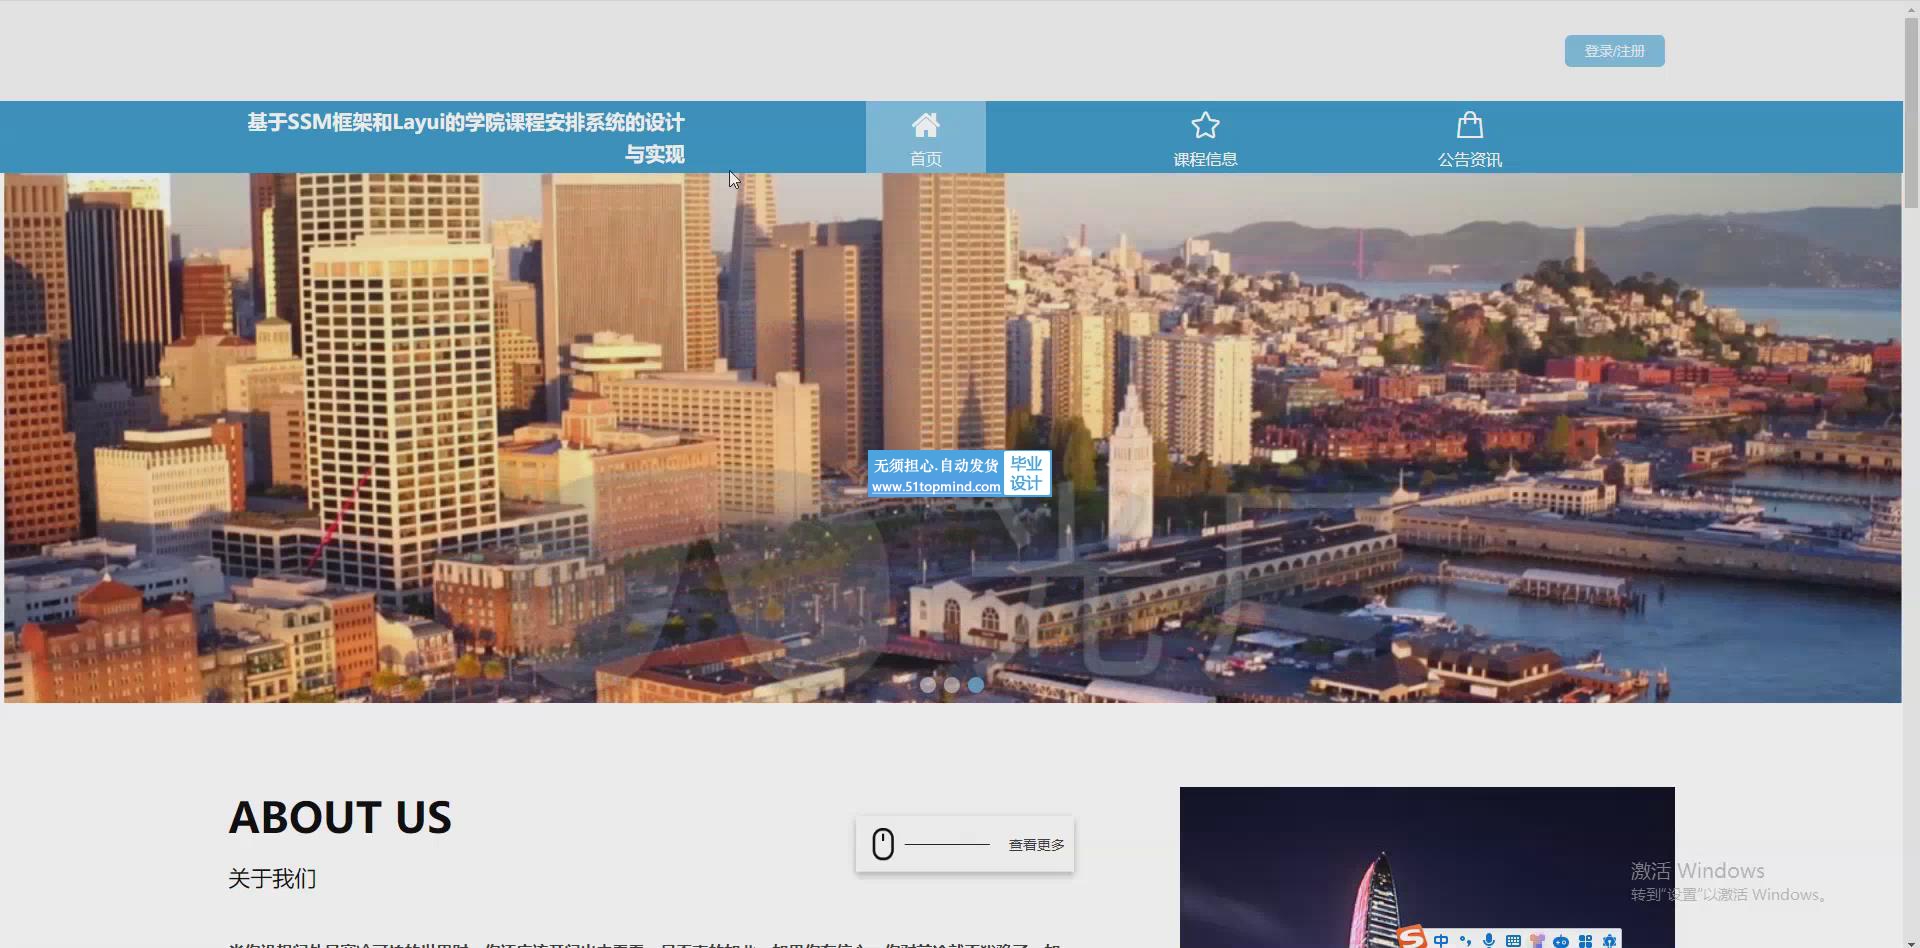Click the Sogou orange S logo
Viewport: 1920px width, 948px height.
click(1411, 938)
